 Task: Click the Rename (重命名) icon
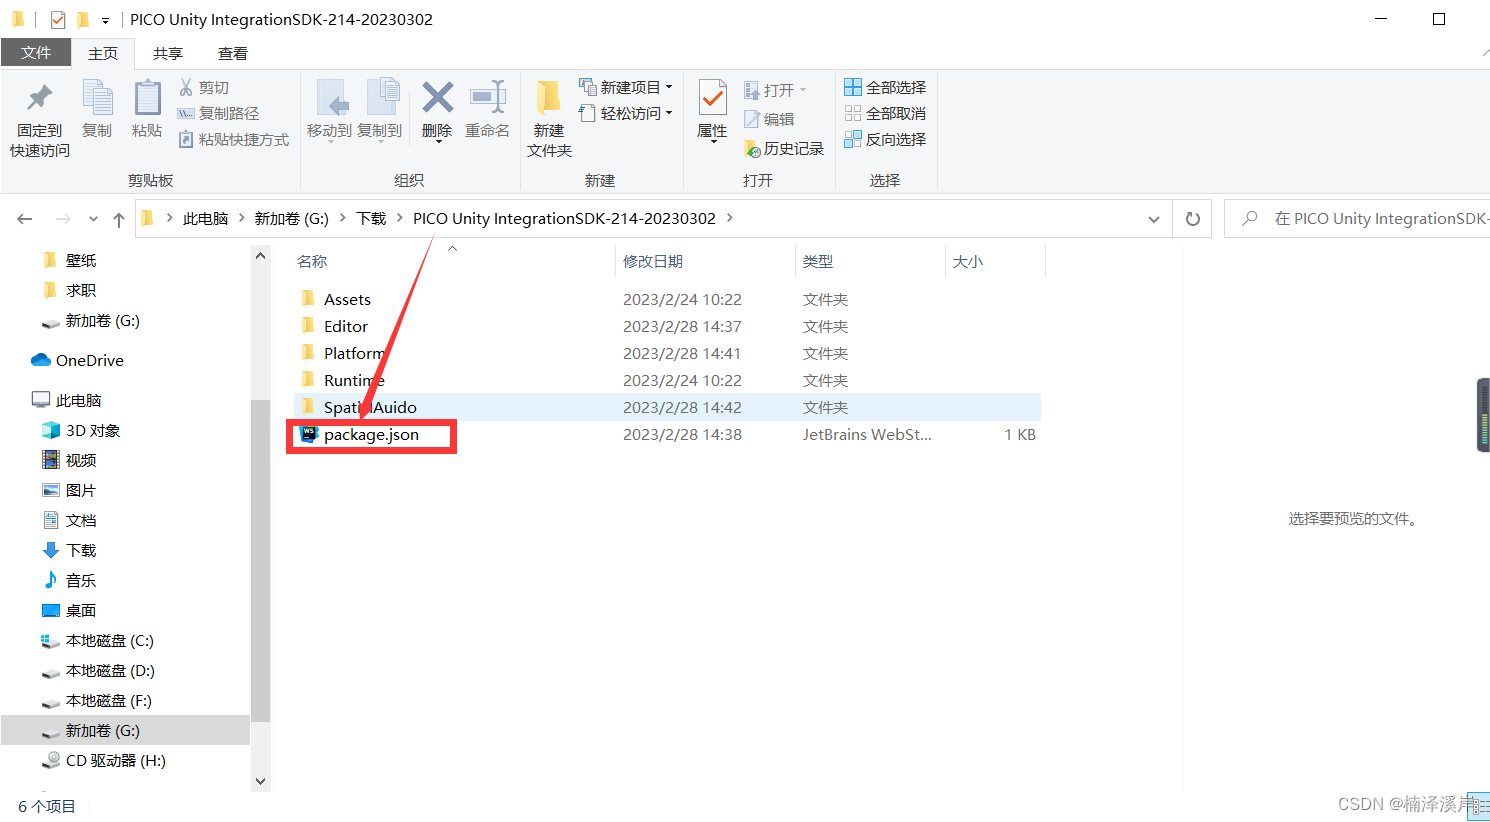(487, 110)
